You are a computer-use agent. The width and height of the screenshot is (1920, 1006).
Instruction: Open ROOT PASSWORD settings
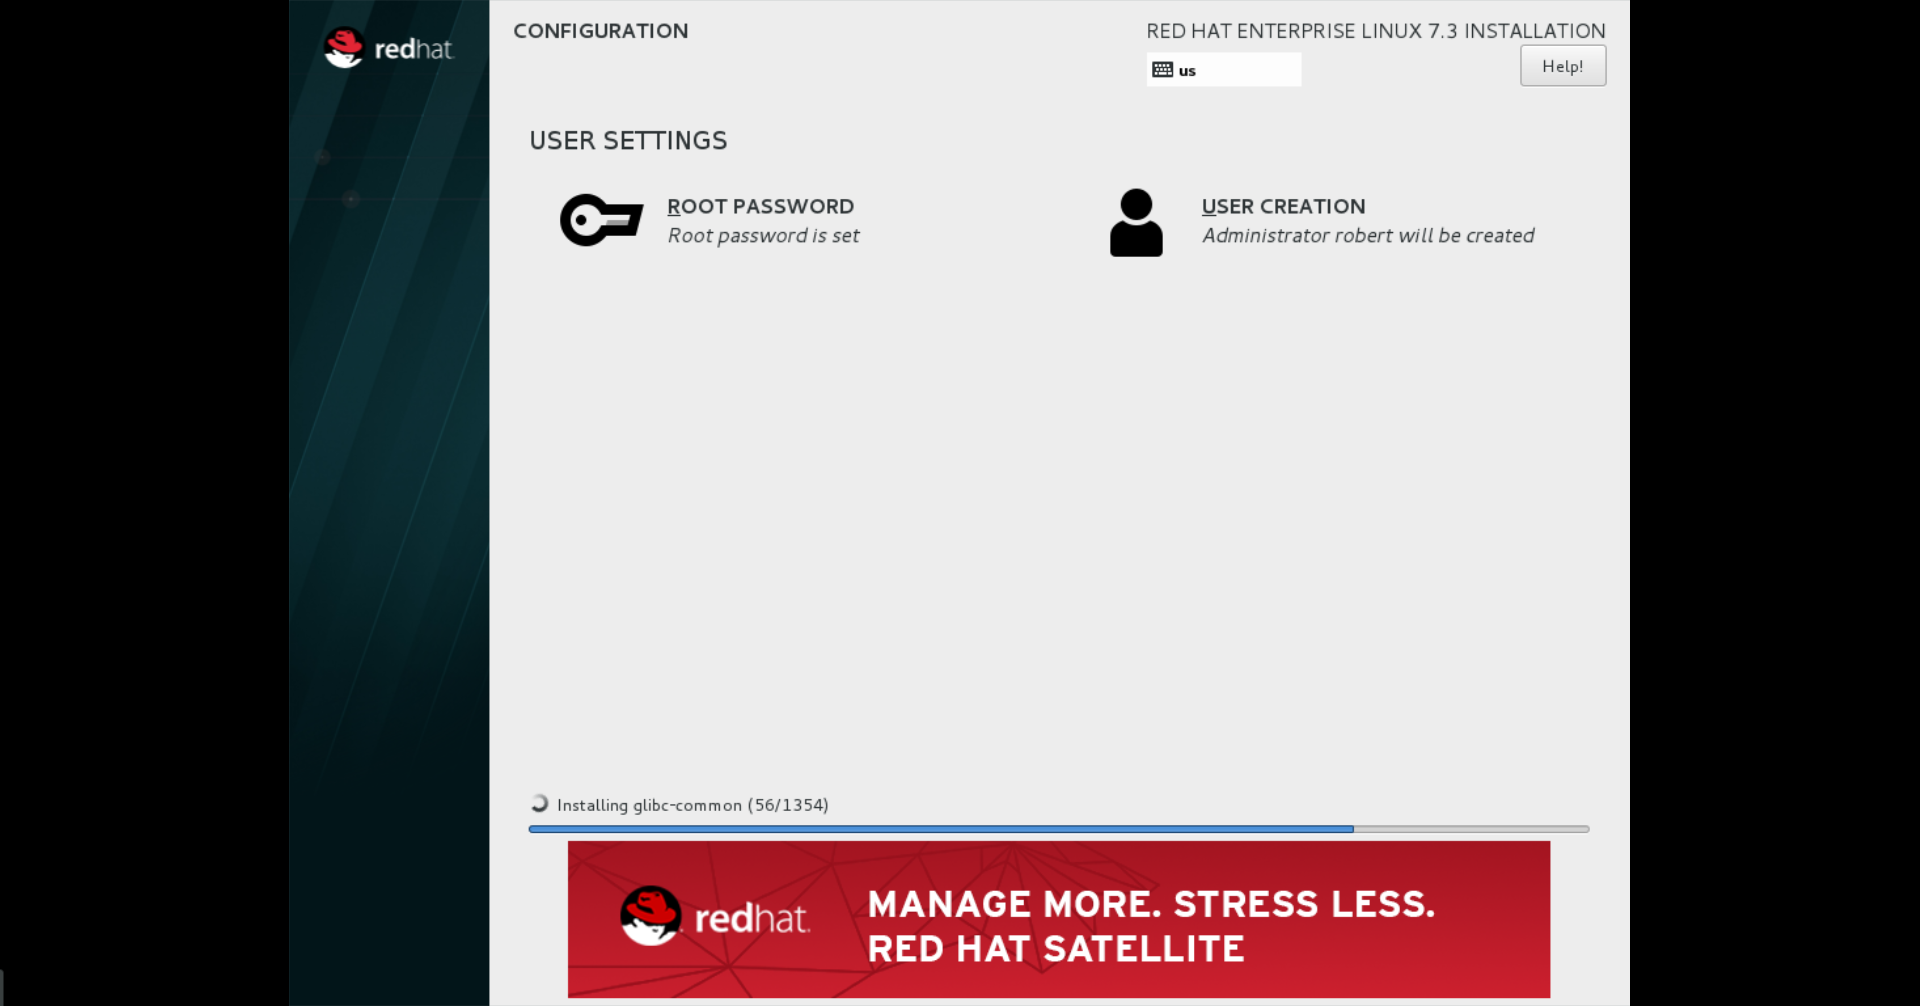click(760, 206)
